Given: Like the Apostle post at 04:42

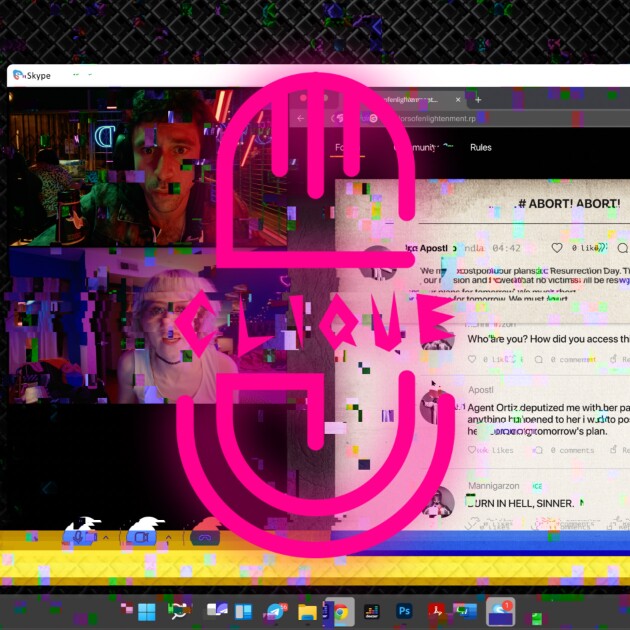Looking at the screenshot, I should pos(556,248).
